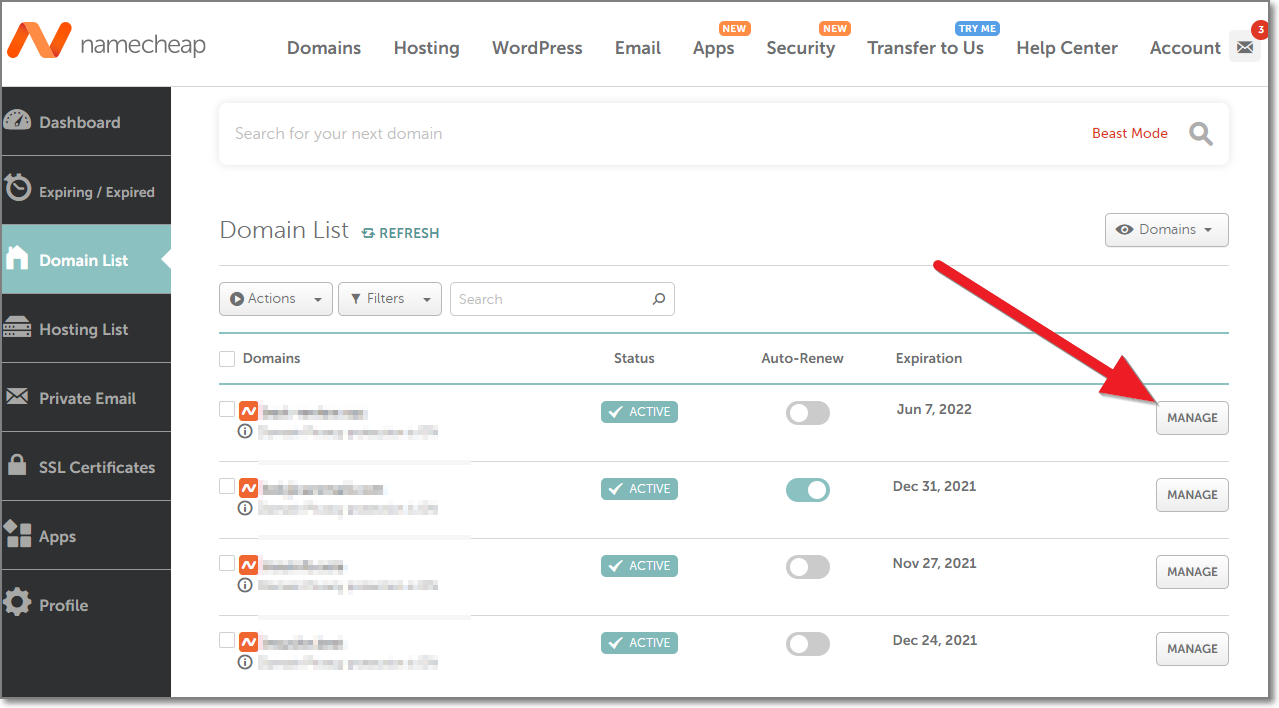
Task: Click the domain list Search field
Action: (562, 299)
